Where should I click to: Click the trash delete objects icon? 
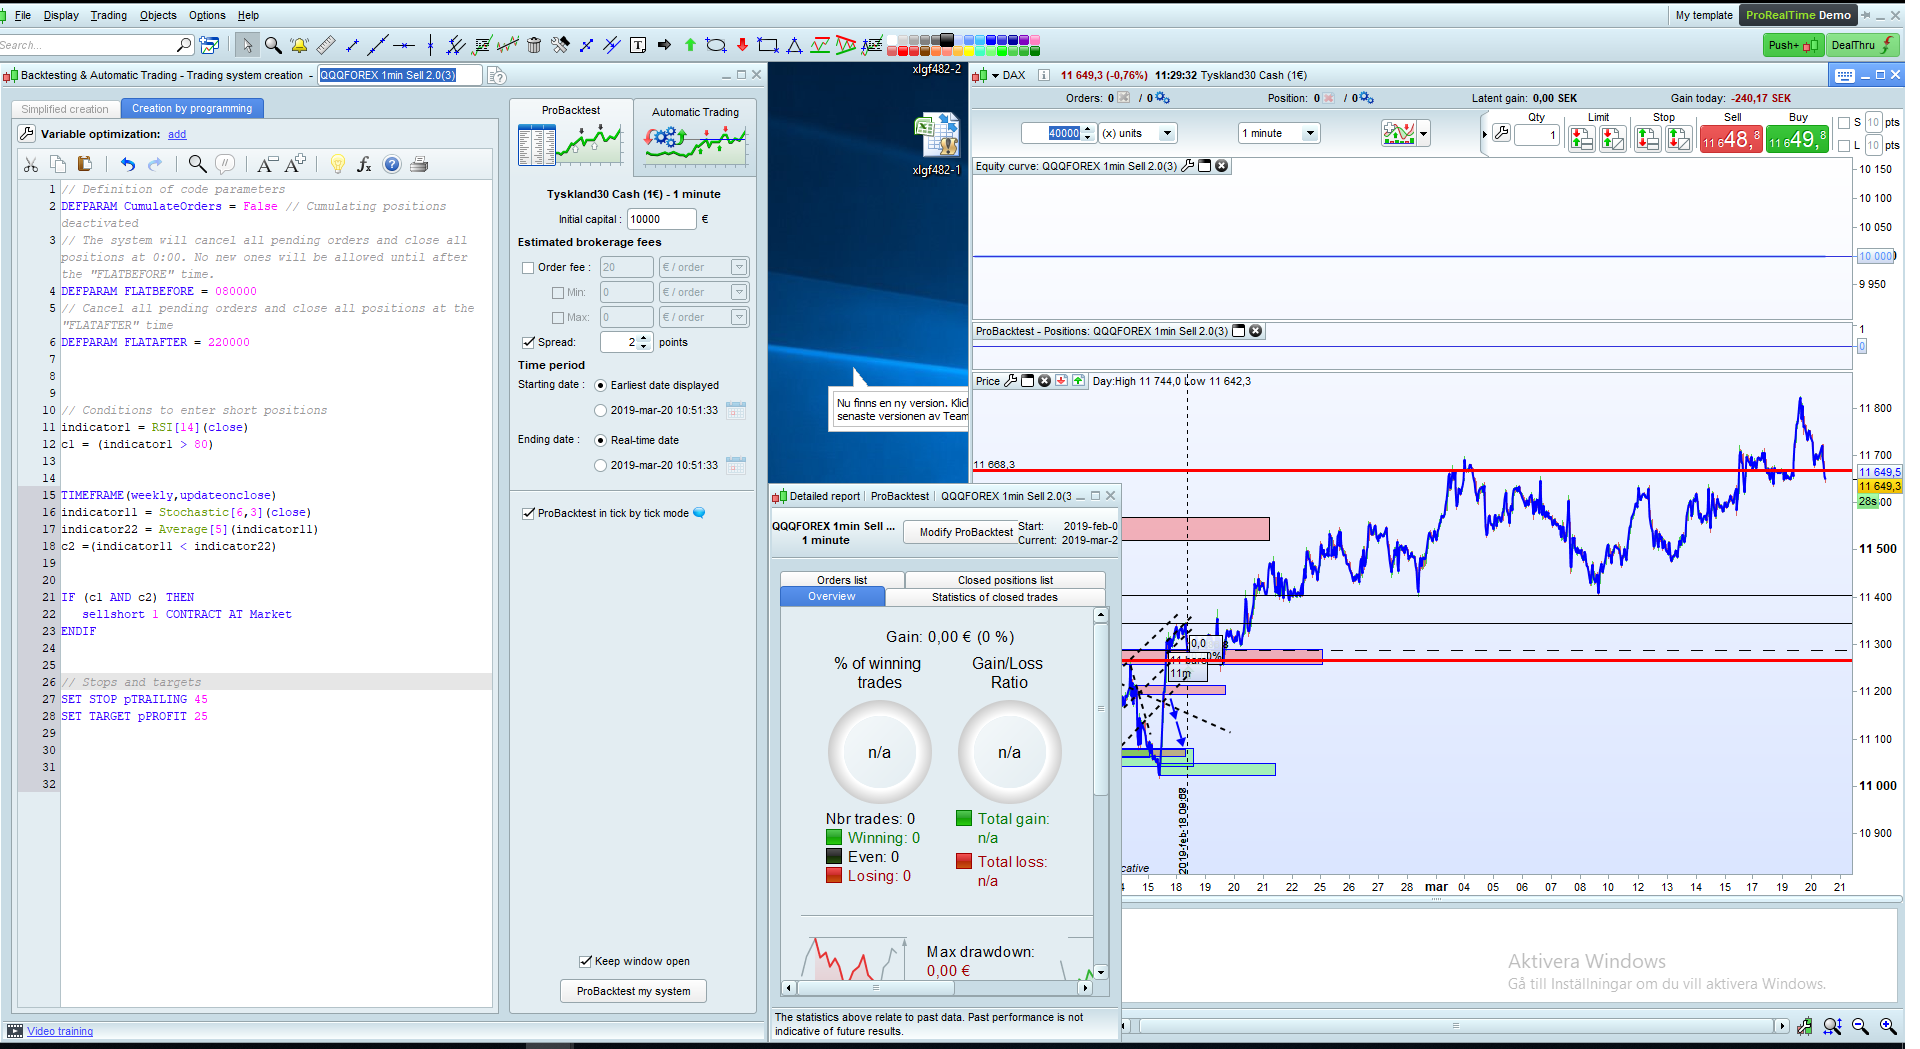pos(534,45)
